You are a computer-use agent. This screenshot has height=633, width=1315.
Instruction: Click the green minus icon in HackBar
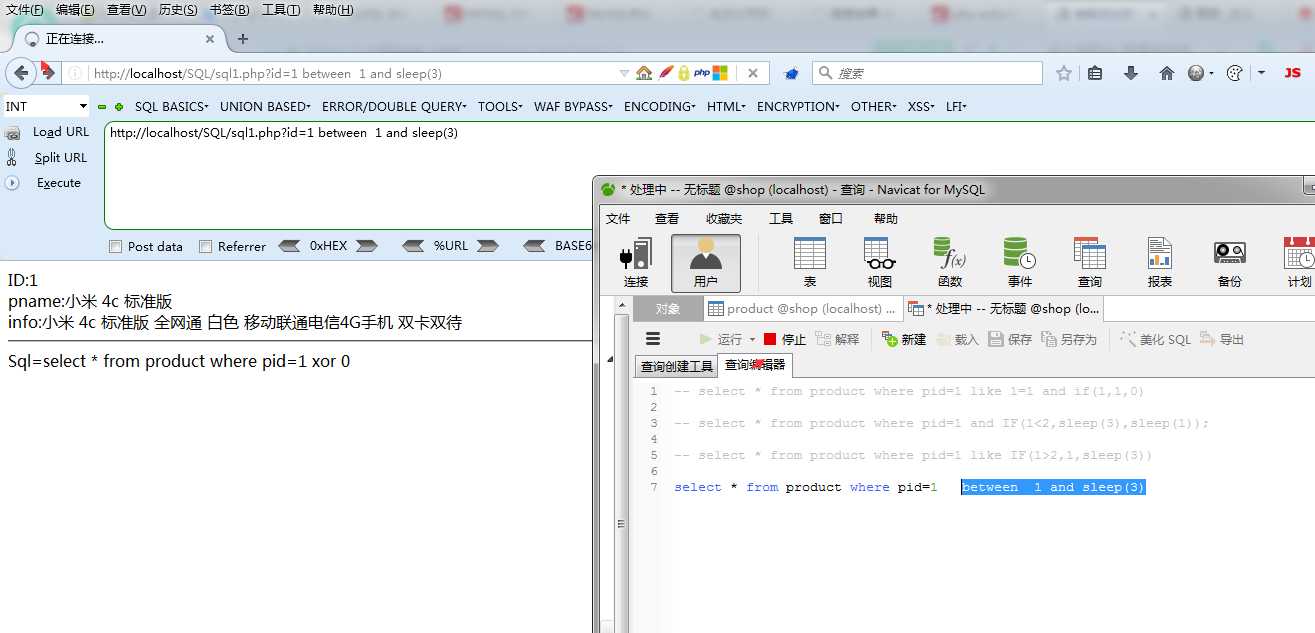pyautogui.click(x=102, y=107)
